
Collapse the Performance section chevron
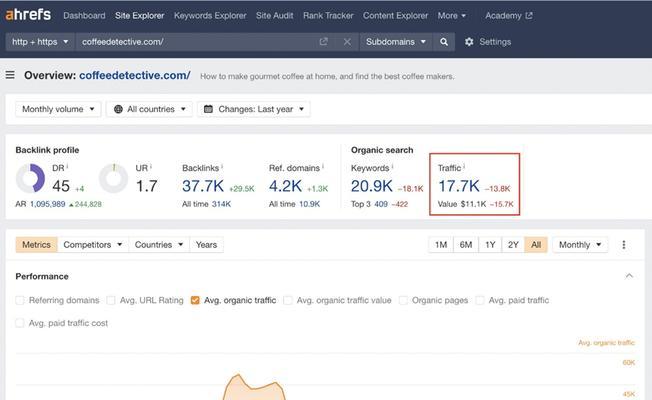pyautogui.click(x=629, y=276)
